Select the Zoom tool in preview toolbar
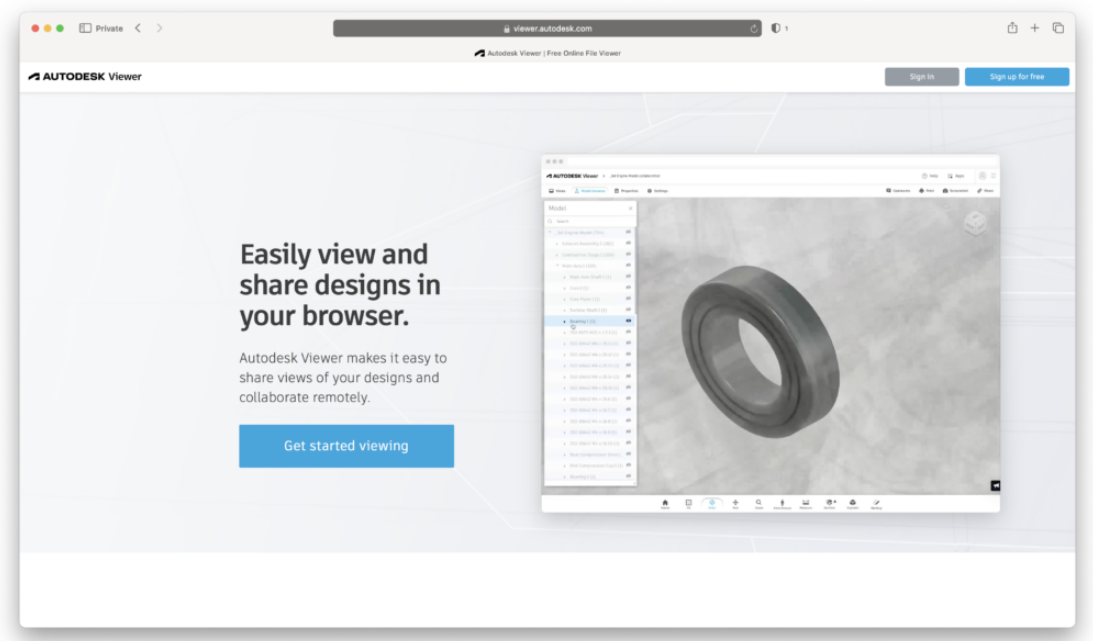This screenshot has width=1093, height=641. pos(758,504)
